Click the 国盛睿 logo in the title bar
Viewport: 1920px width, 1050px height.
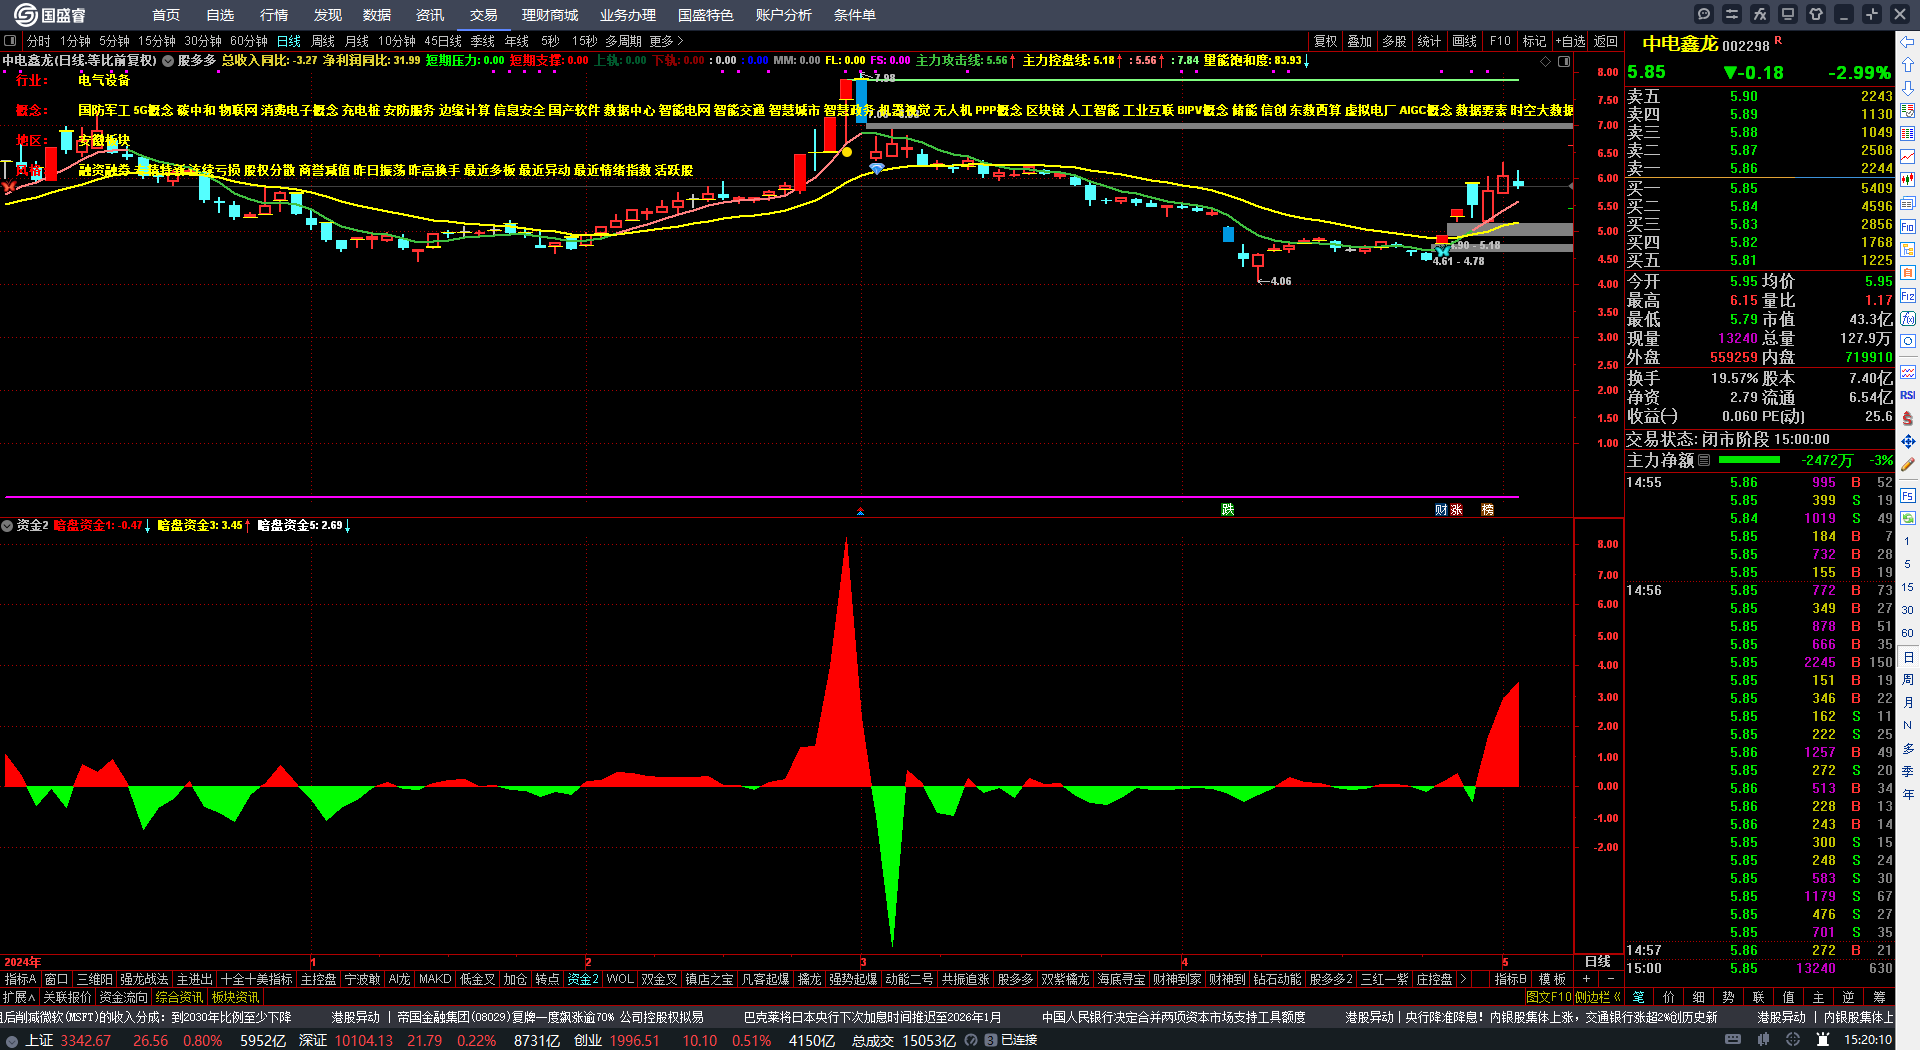(x=49, y=15)
